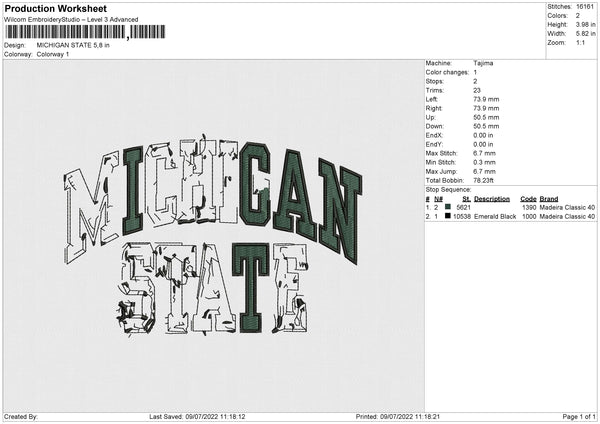Click the 'St.' column header
The image size is (600, 424).
pyautogui.click(x=466, y=199)
